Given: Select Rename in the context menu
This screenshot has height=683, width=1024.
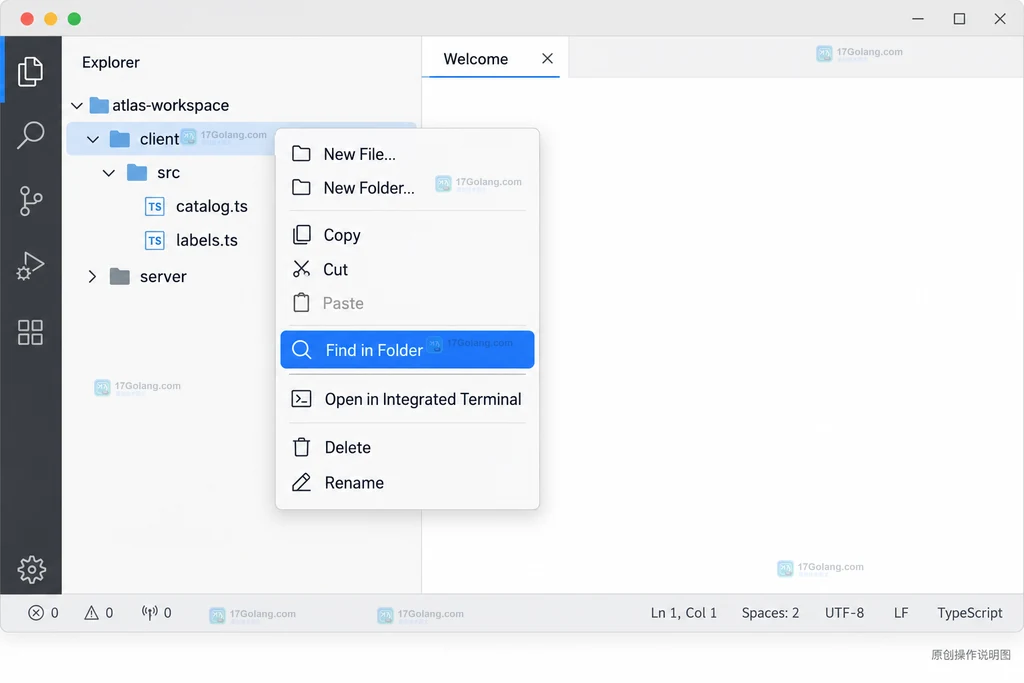Looking at the screenshot, I should click(408, 483).
